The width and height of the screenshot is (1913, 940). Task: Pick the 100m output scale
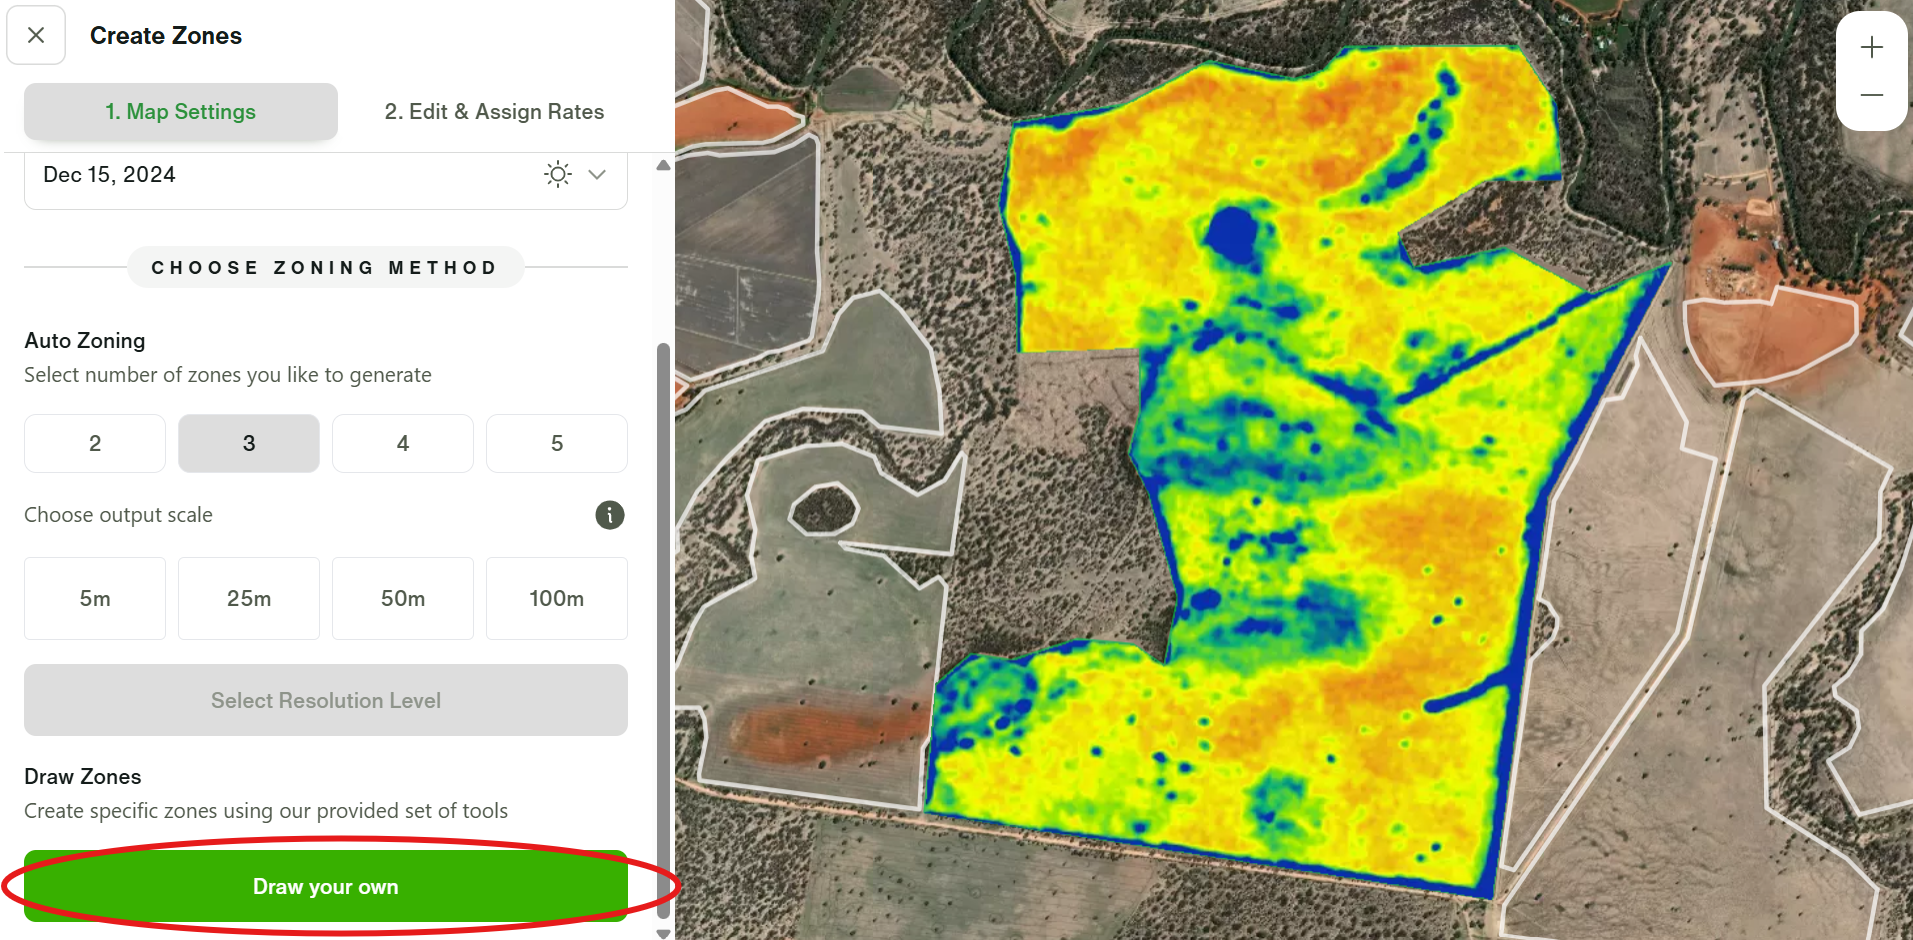click(557, 598)
